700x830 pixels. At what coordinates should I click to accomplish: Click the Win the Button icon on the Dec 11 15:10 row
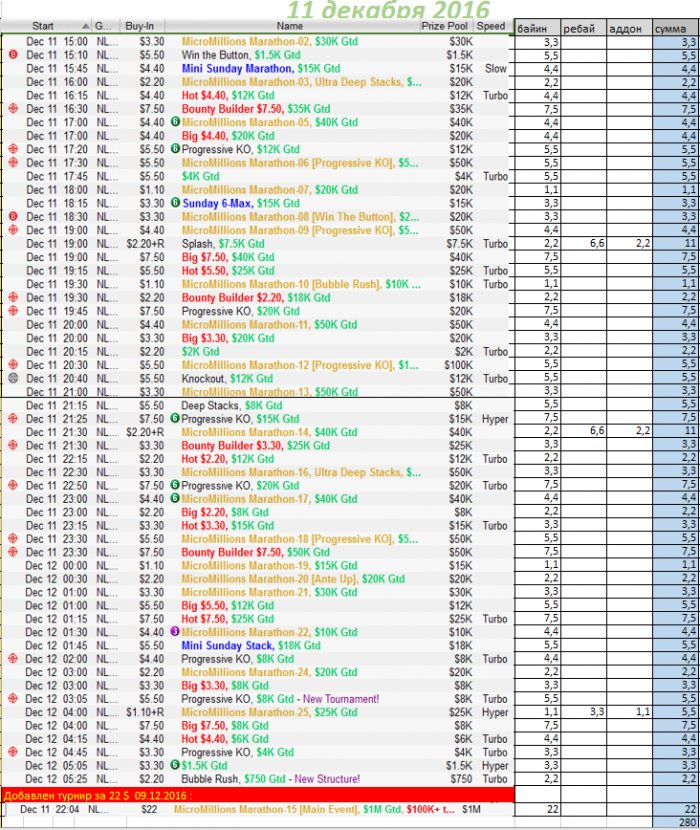pyautogui.click(x=13, y=55)
